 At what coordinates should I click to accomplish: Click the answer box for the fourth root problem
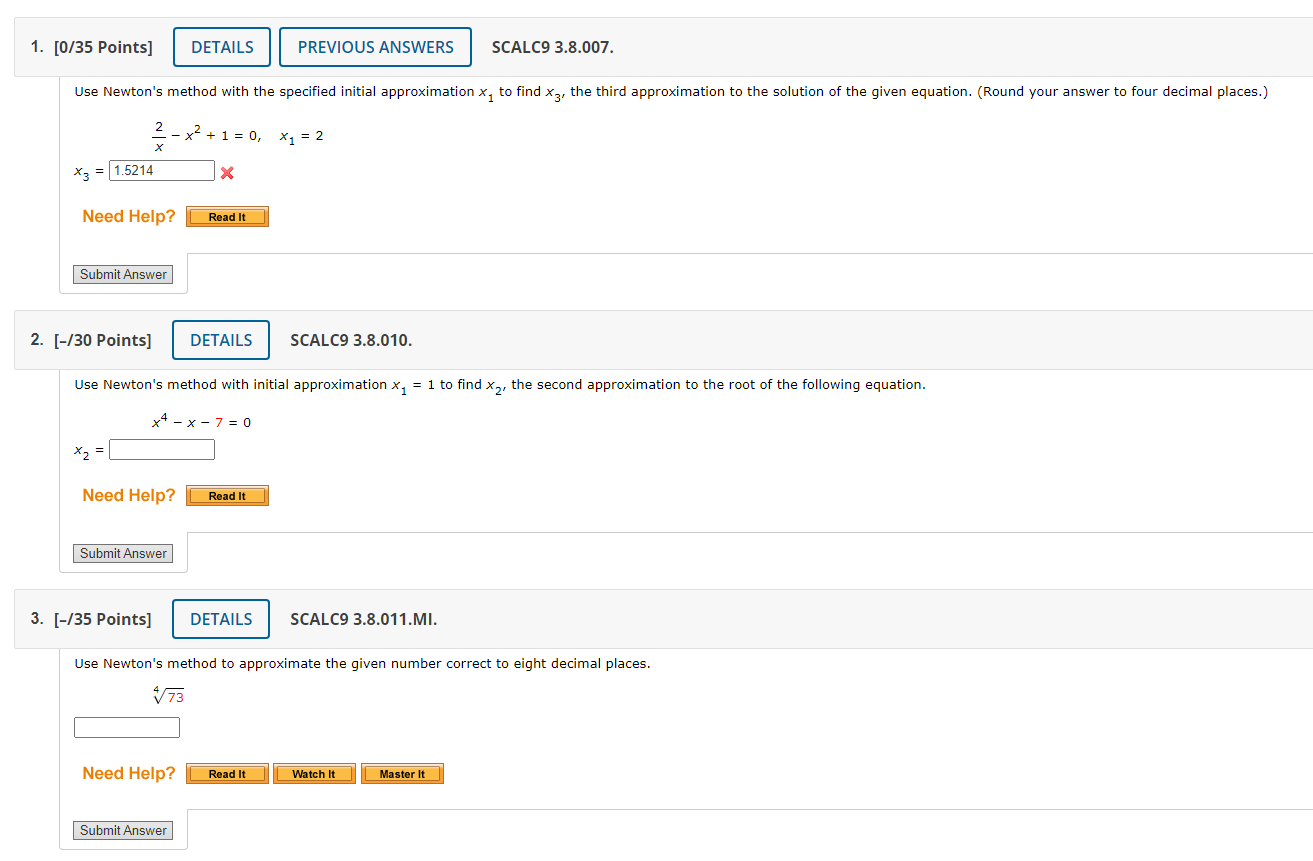[126, 727]
